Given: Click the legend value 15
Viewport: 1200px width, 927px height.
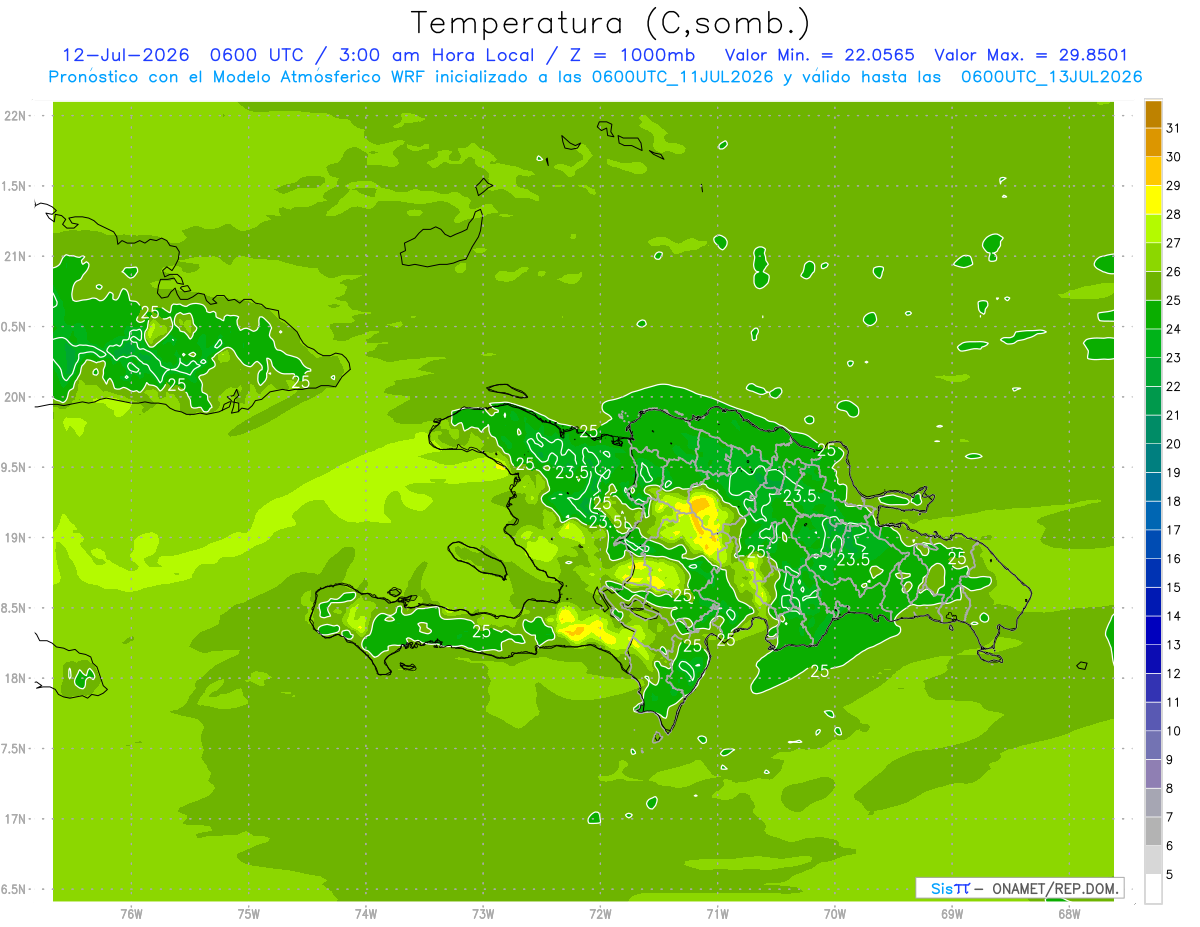Looking at the screenshot, I should coord(1174,587).
